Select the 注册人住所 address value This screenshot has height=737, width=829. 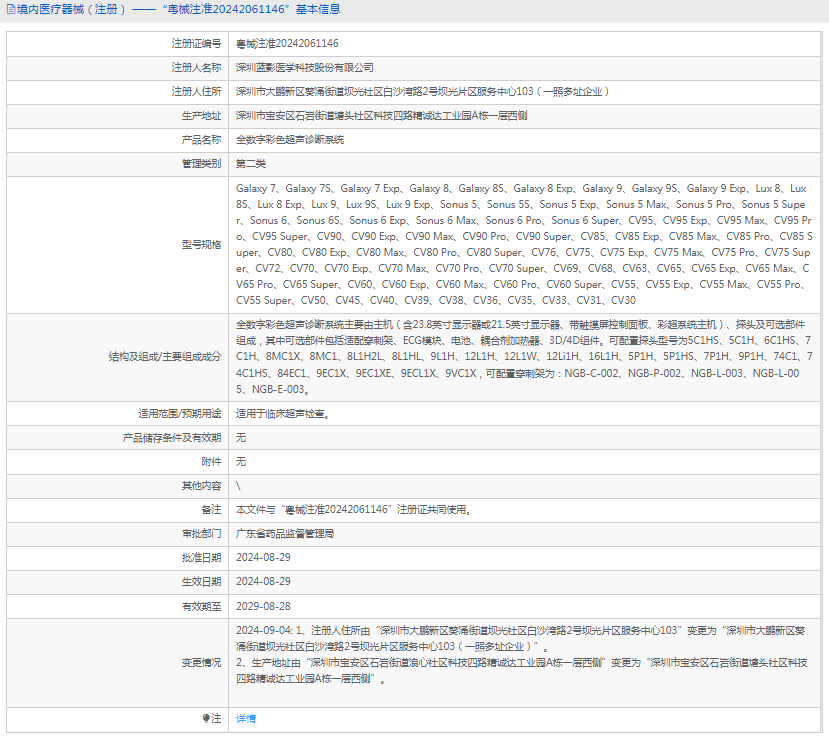[x=422, y=91]
